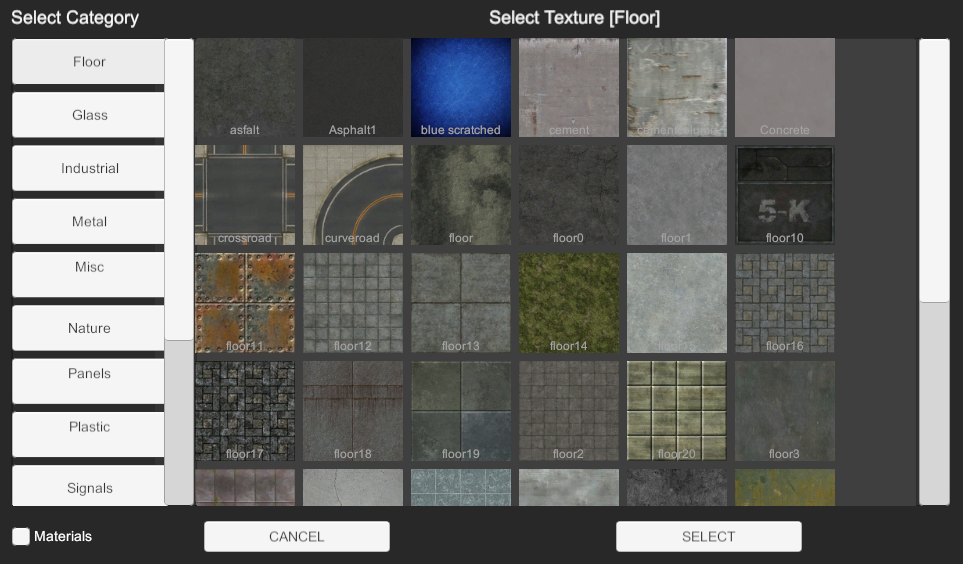Select the floor15 texture

pos(677,304)
